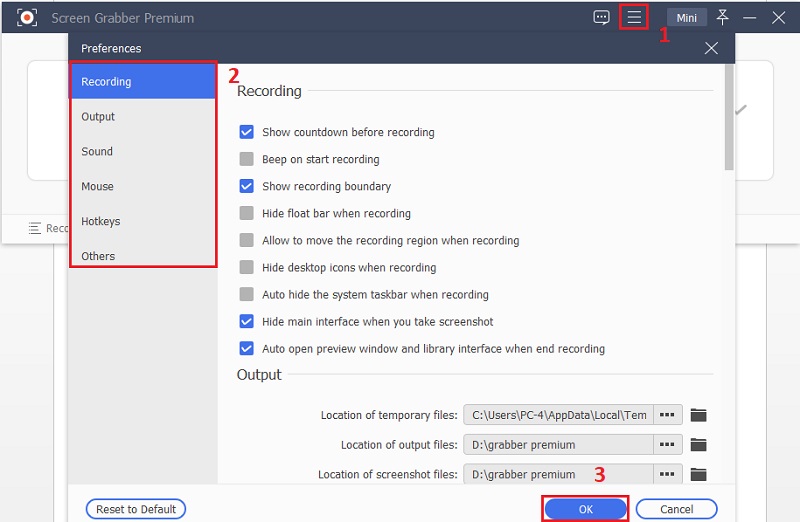The image size is (800, 522).
Task: Open folder for screenshot files location
Action: pos(698,474)
